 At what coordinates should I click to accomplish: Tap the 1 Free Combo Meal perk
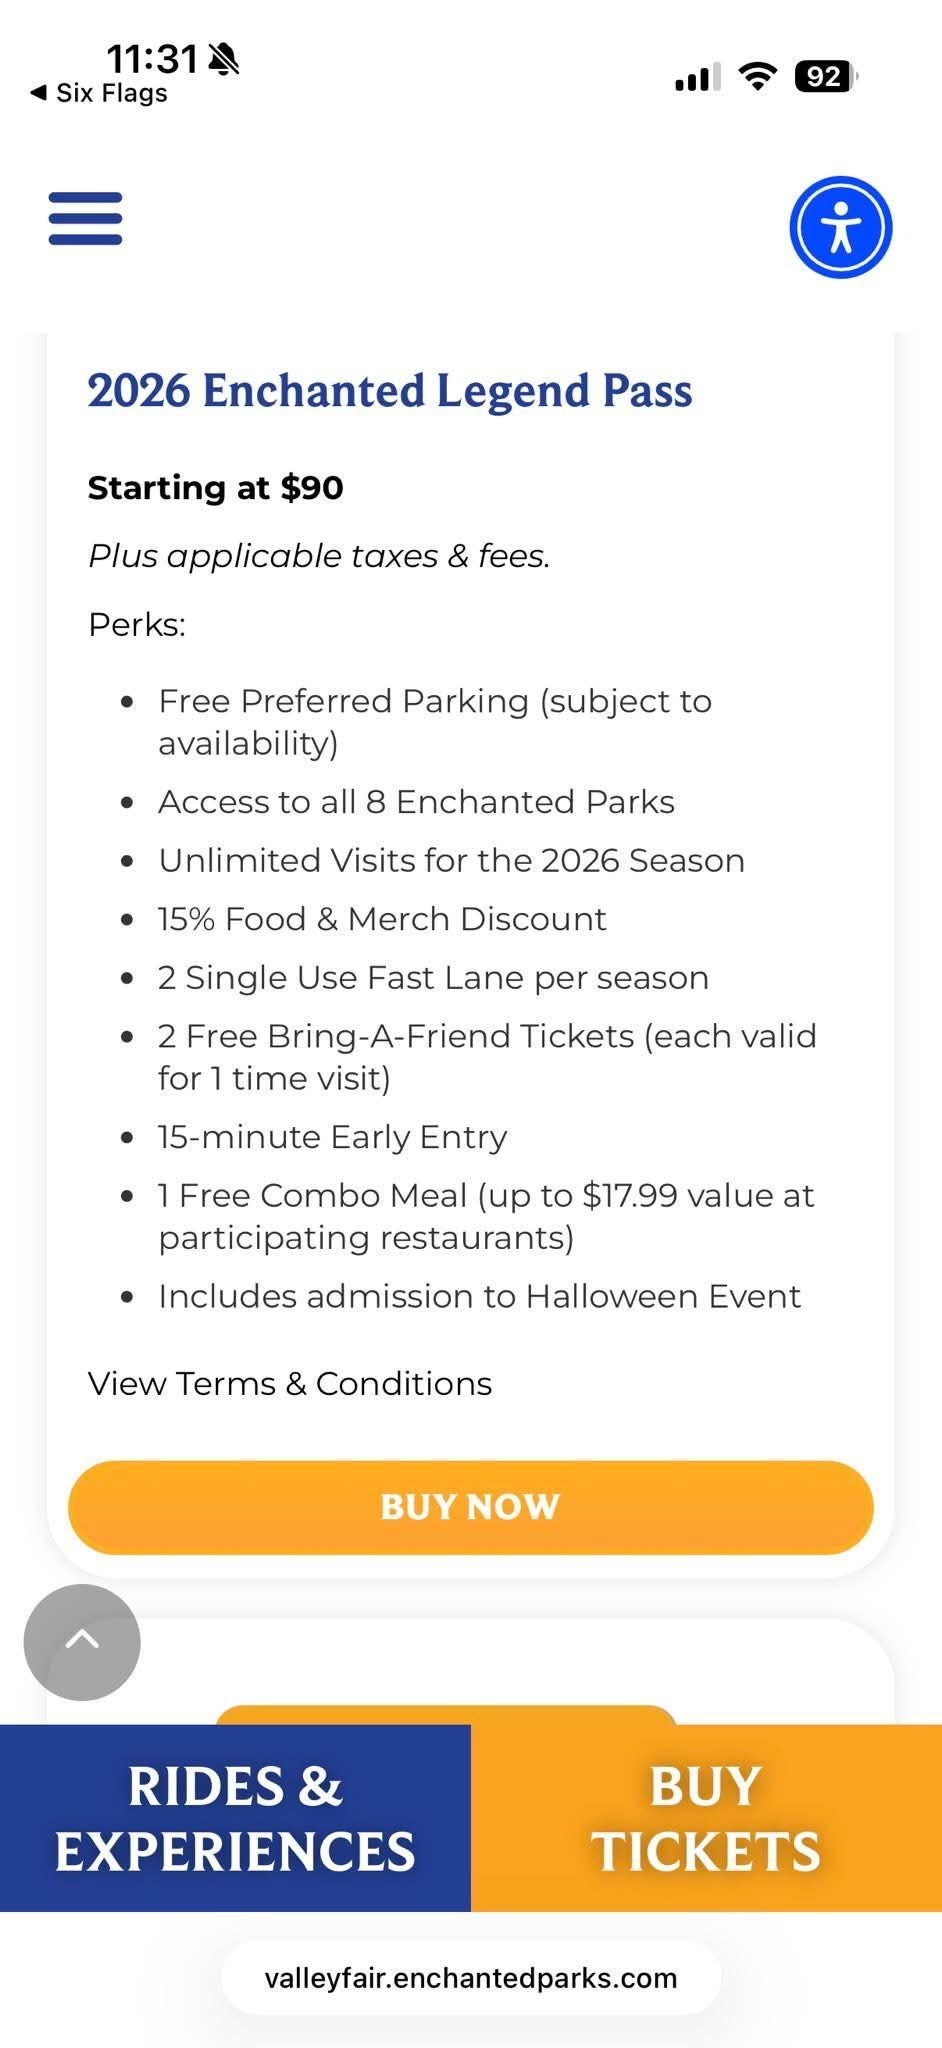tap(485, 1215)
